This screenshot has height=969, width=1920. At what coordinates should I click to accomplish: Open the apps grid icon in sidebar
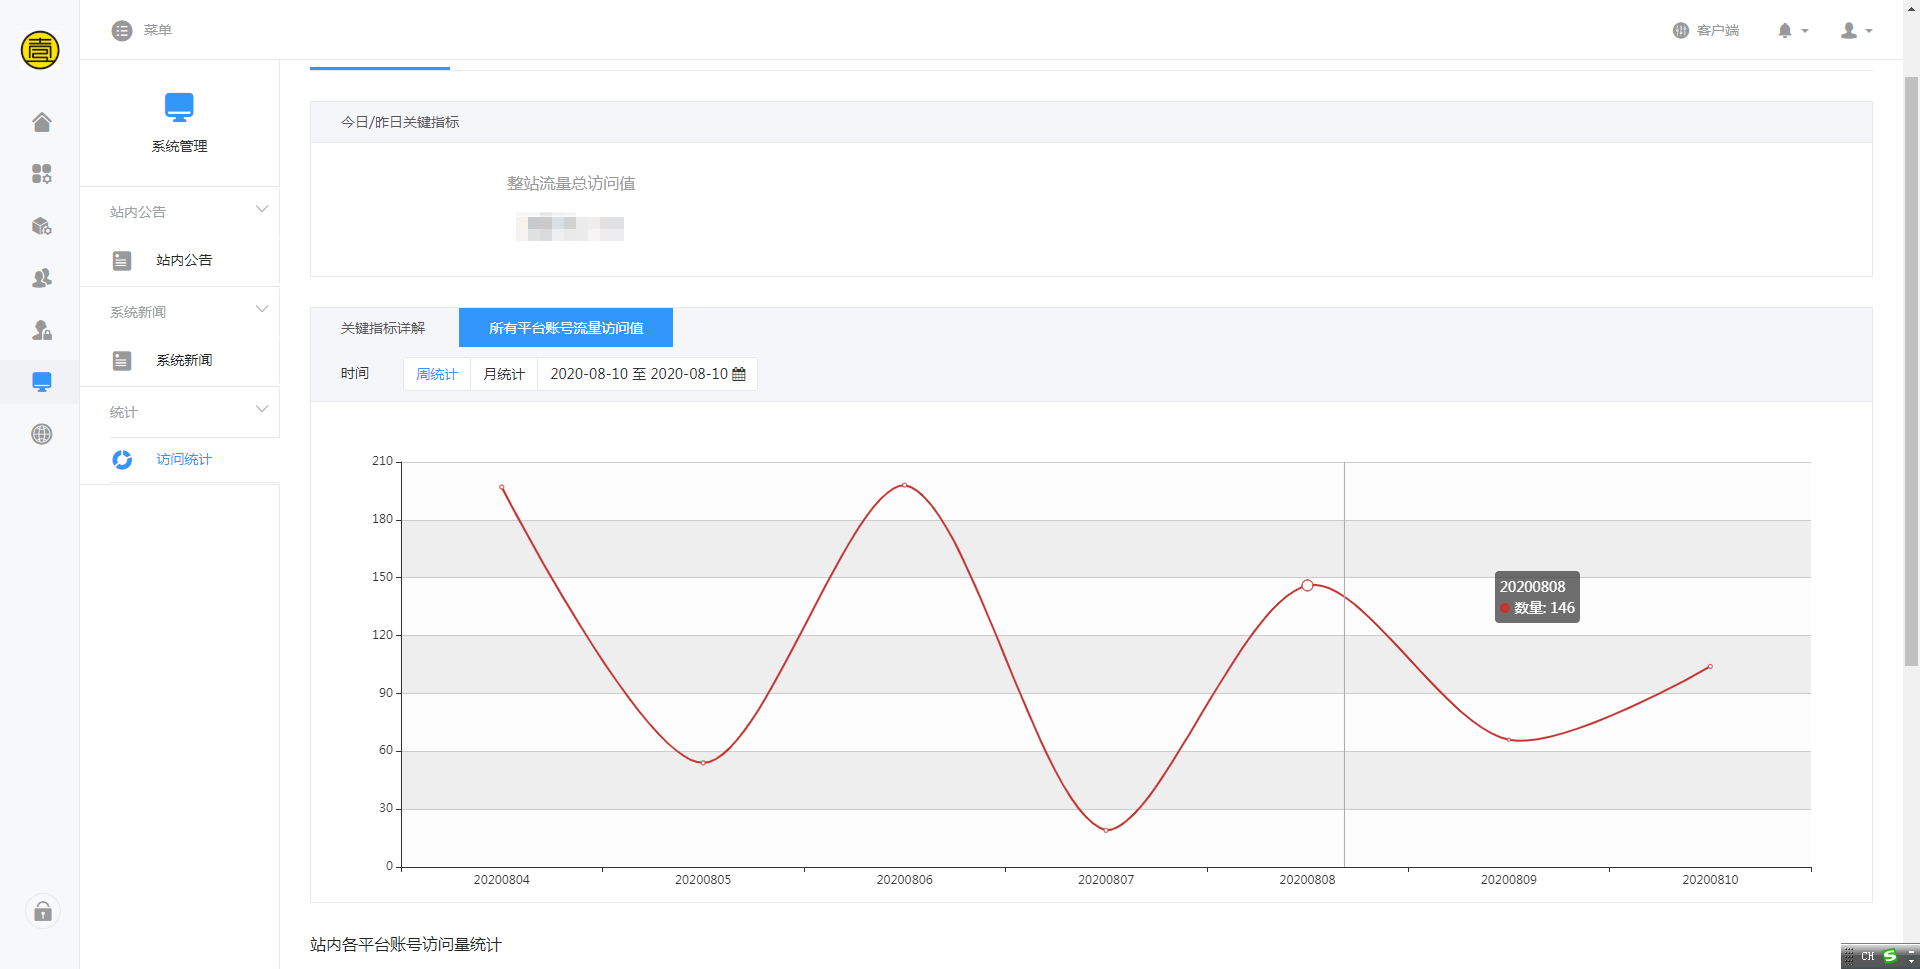[41, 174]
